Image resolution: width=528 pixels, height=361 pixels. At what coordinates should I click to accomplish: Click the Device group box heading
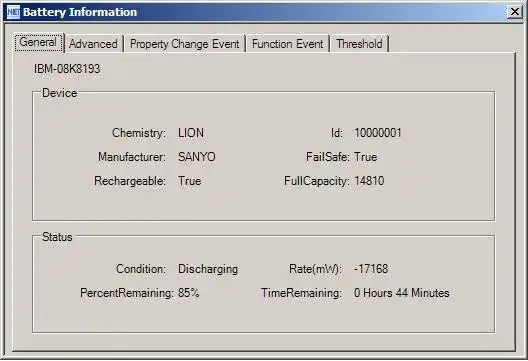60,93
